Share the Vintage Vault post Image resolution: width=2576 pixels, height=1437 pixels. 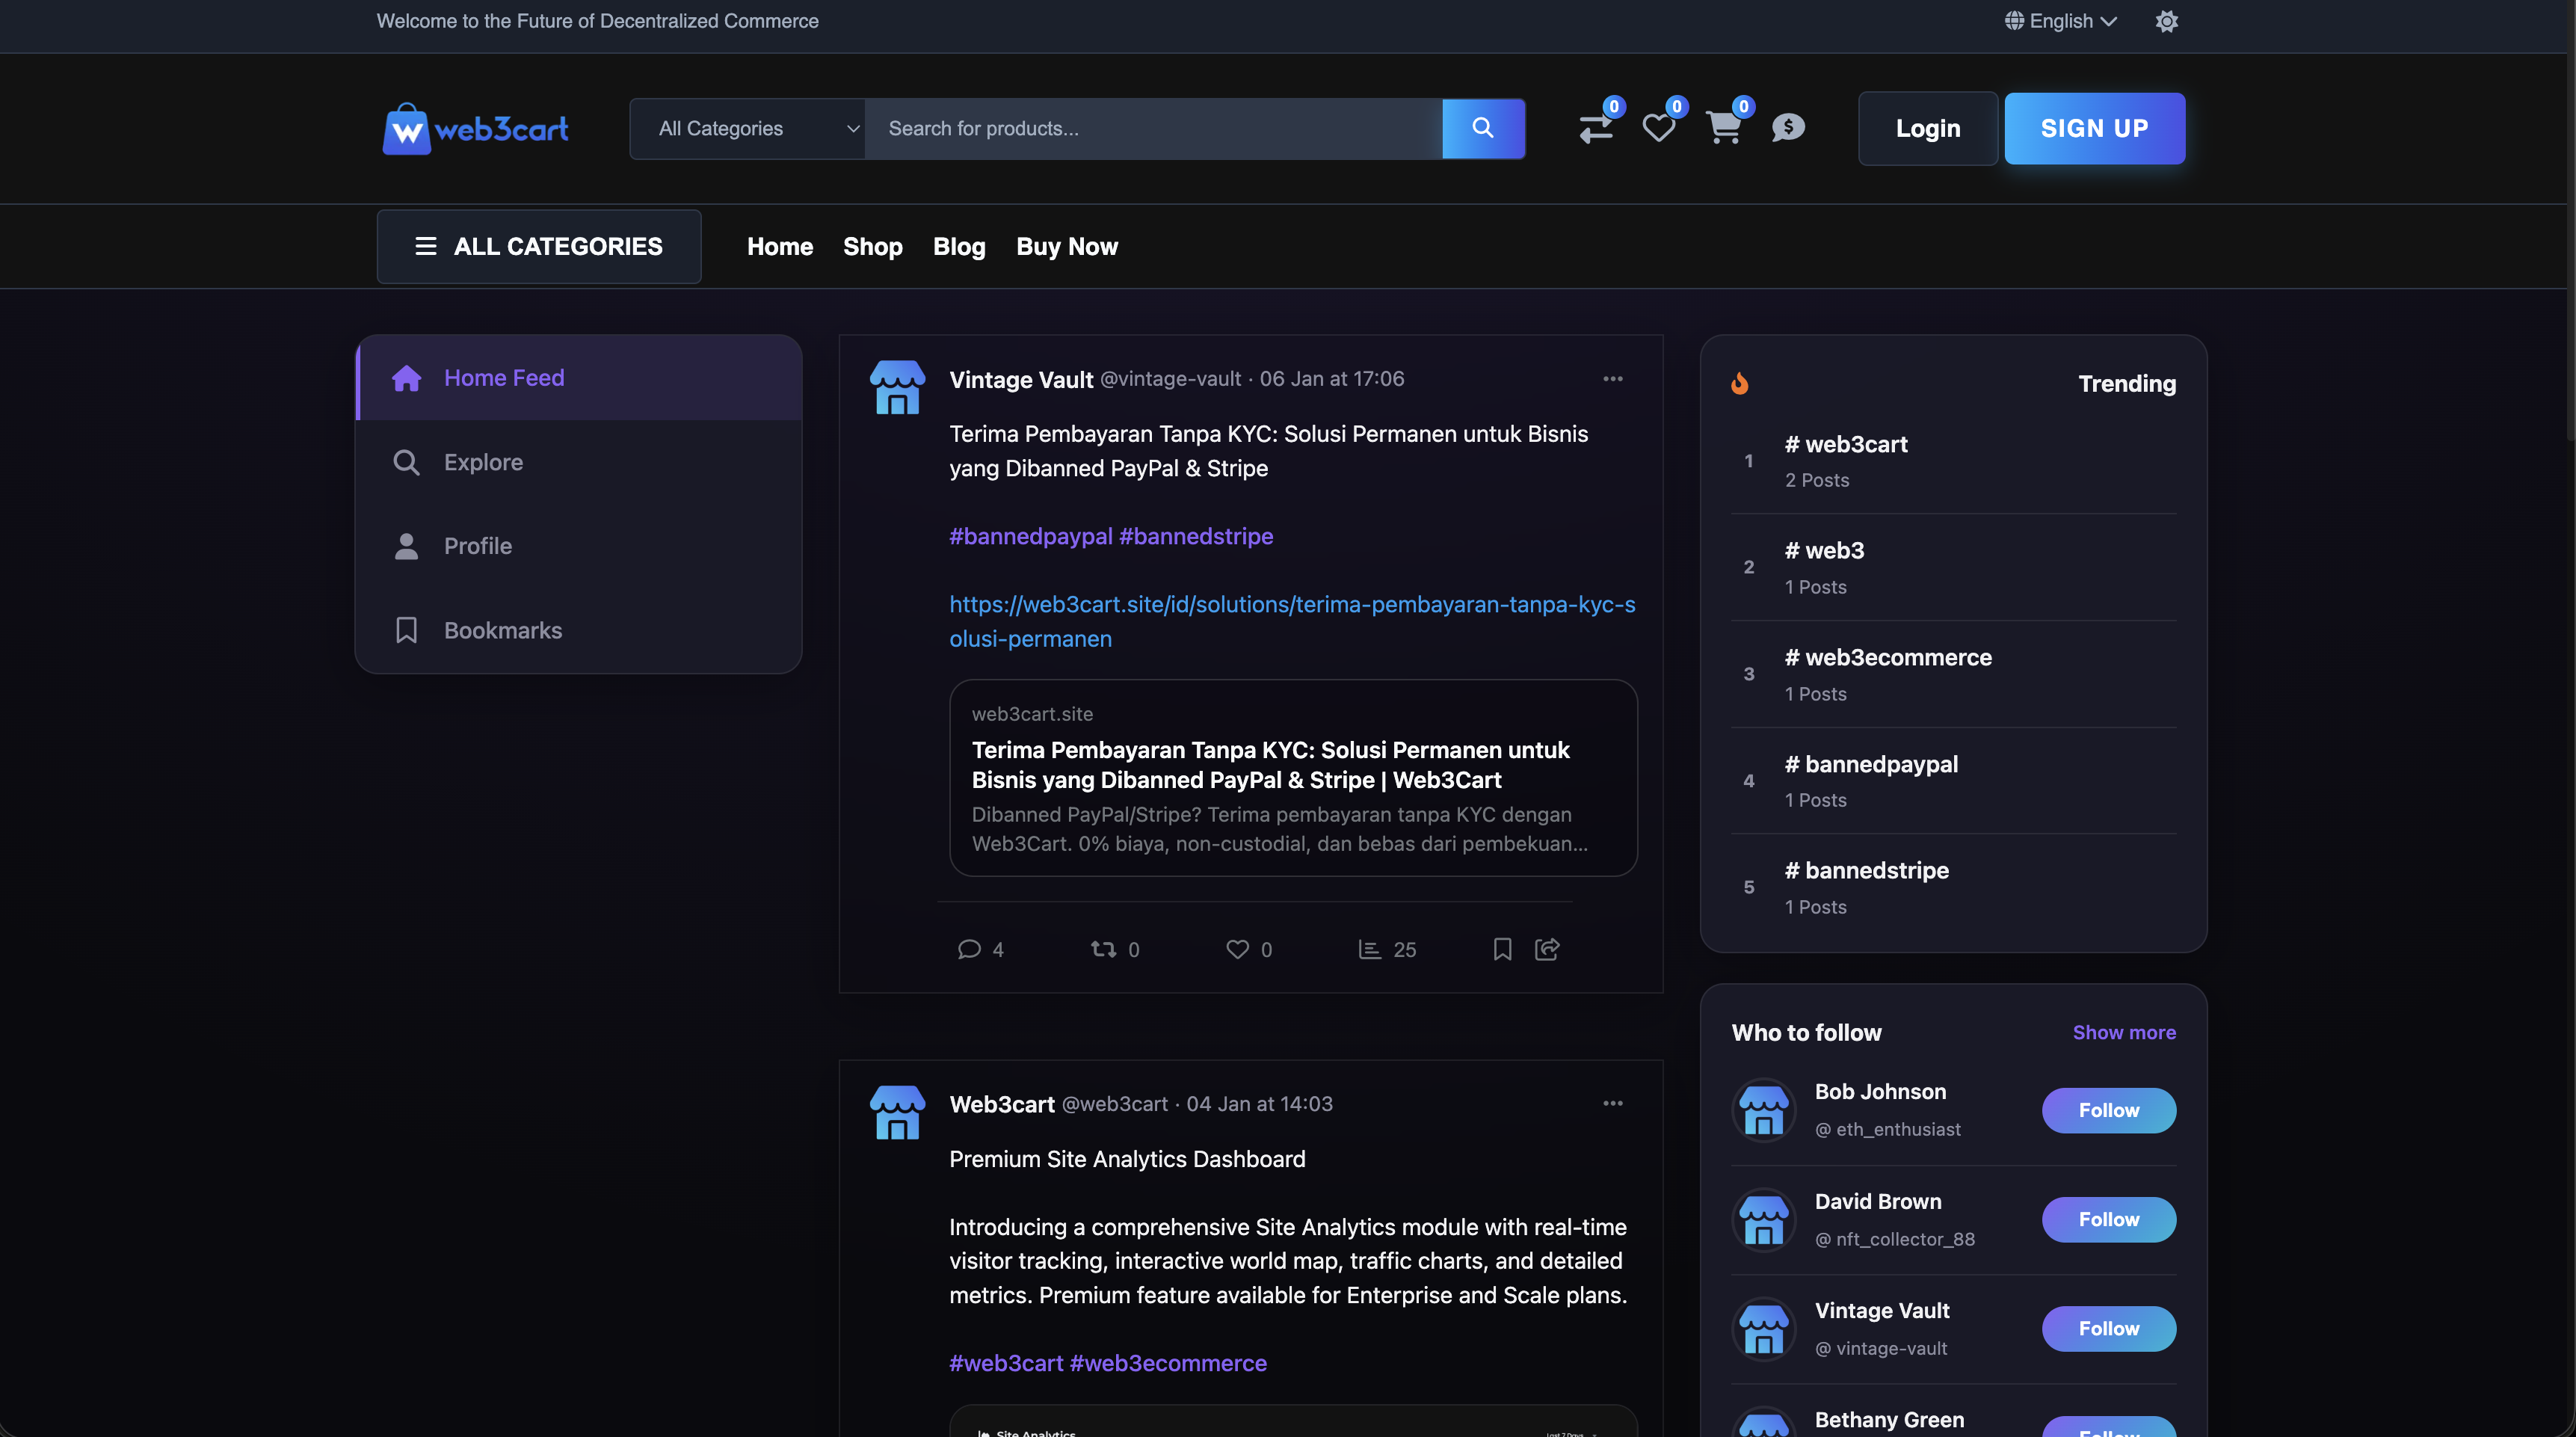[x=1547, y=949]
